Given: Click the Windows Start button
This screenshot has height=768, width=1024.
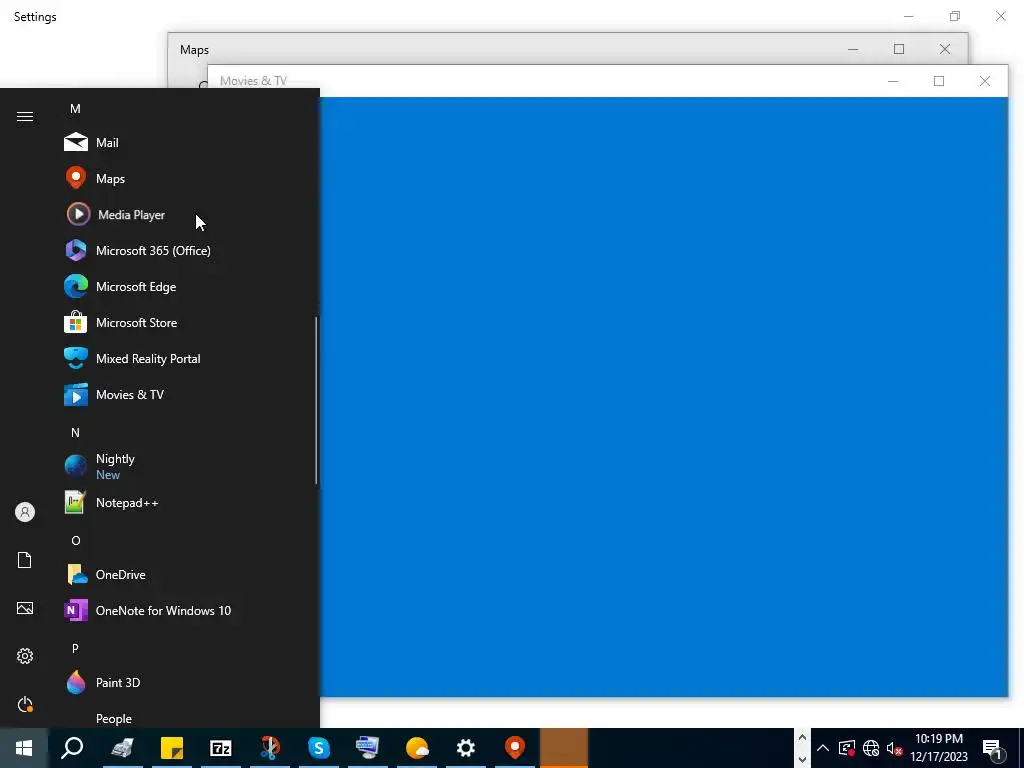Looking at the screenshot, I should [x=24, y=748].
